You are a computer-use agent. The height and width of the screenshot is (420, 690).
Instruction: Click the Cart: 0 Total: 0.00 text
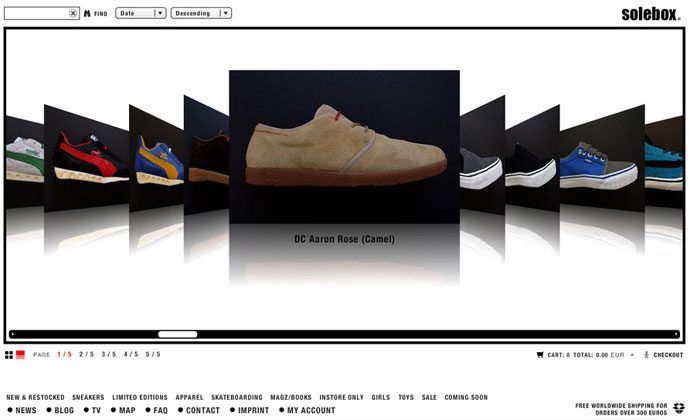[x=578, y=355]
